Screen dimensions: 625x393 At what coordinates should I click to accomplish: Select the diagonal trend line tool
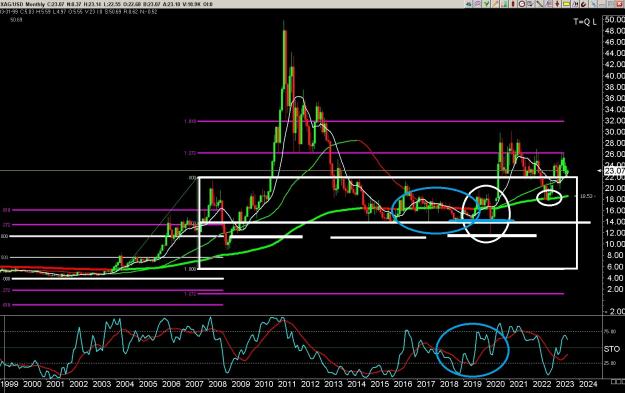tap(540, 4)
